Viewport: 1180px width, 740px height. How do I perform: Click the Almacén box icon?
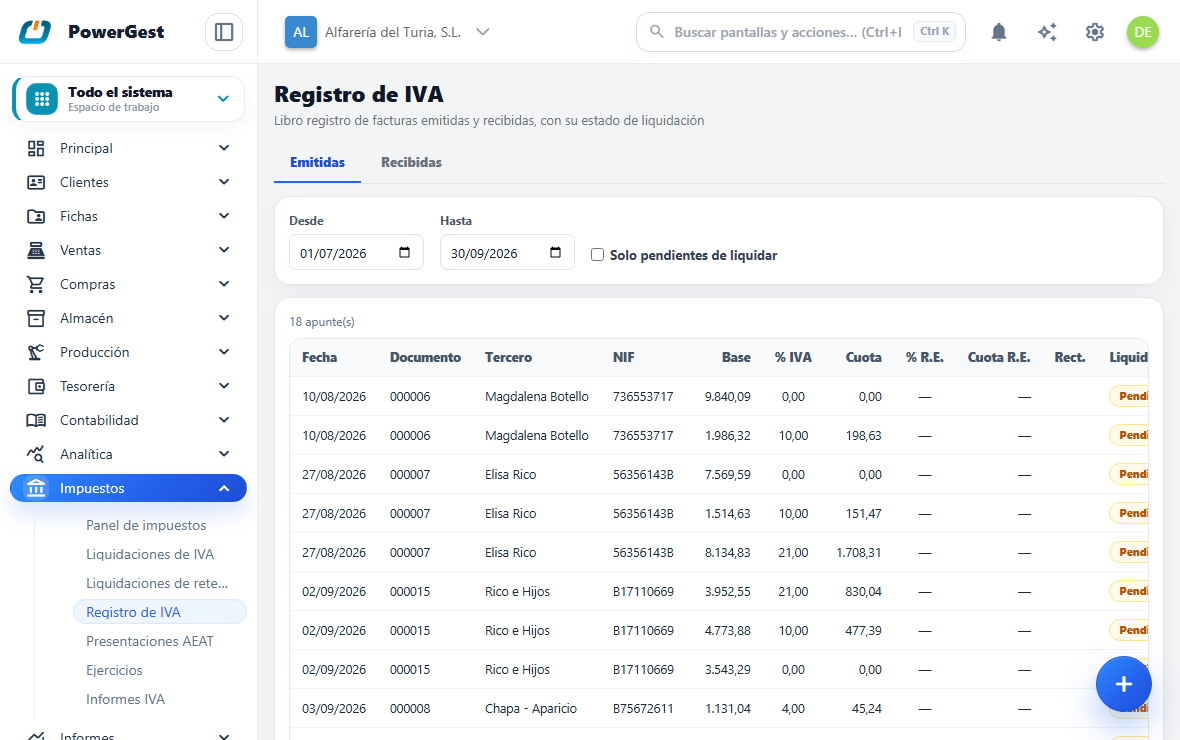coord(35,318)
